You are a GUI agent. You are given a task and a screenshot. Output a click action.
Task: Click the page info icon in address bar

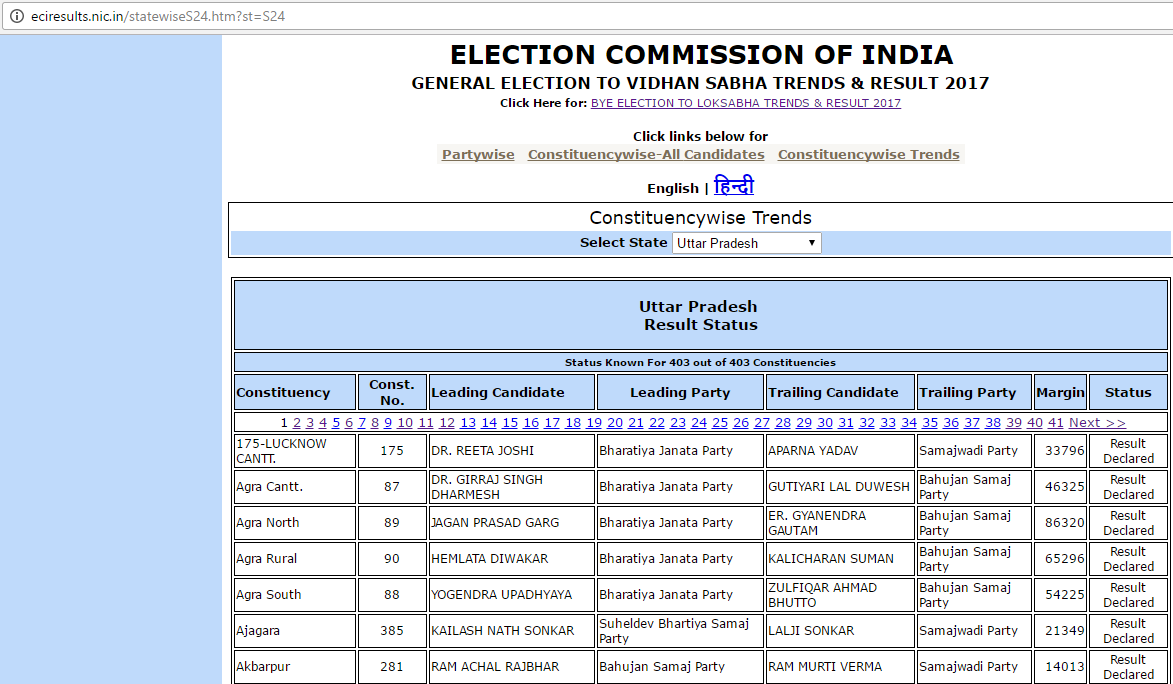point(15,17)
